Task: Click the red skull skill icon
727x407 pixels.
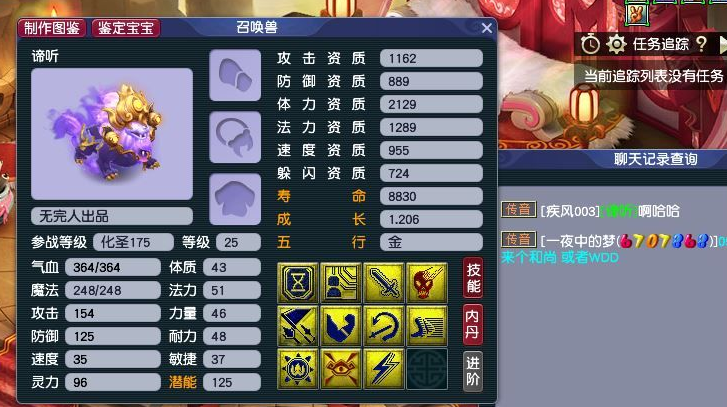Action: pyautogui.click(x=427, y=282)
